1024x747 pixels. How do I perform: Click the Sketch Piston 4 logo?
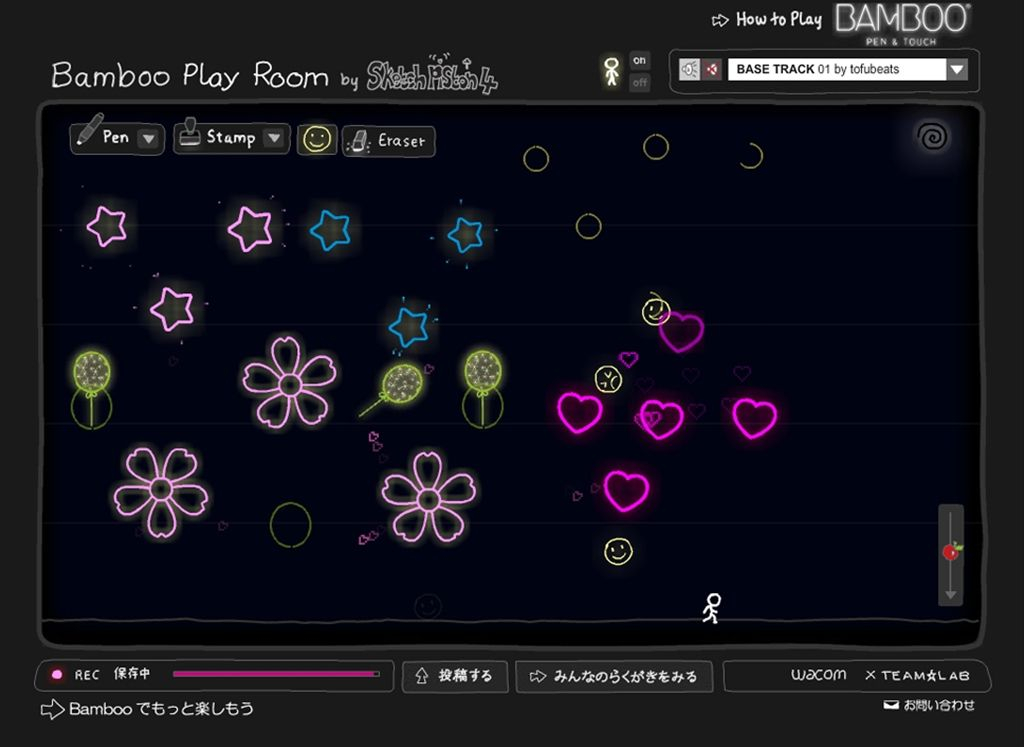pyautogui.click(x=431, y=75)
